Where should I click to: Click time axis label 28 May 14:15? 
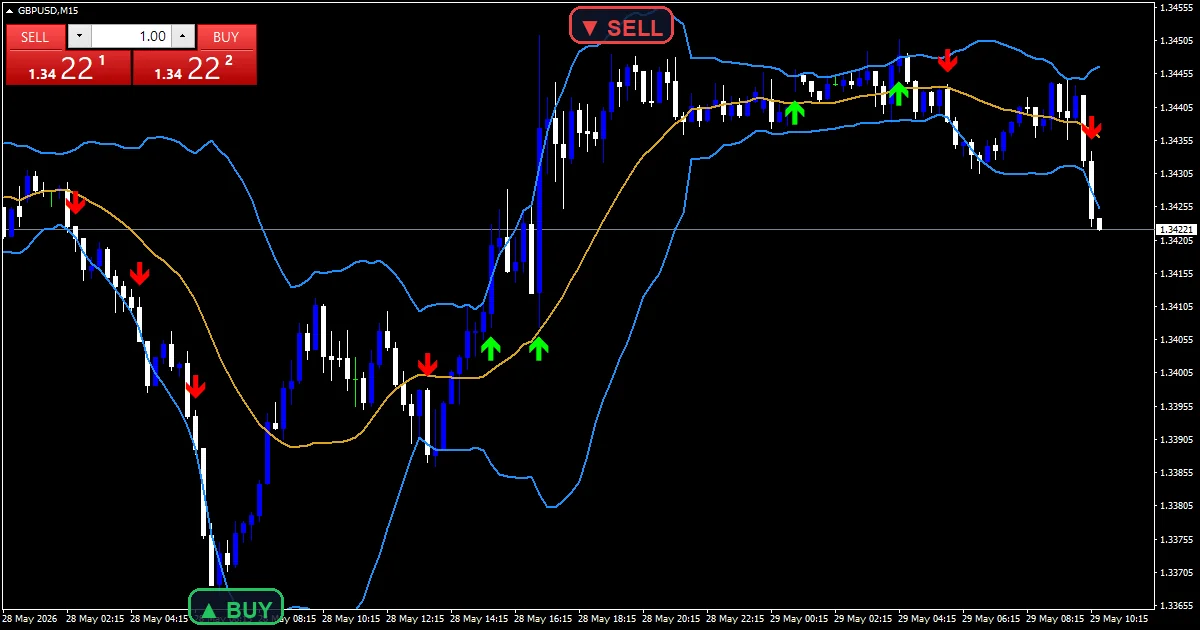[477, 619]
